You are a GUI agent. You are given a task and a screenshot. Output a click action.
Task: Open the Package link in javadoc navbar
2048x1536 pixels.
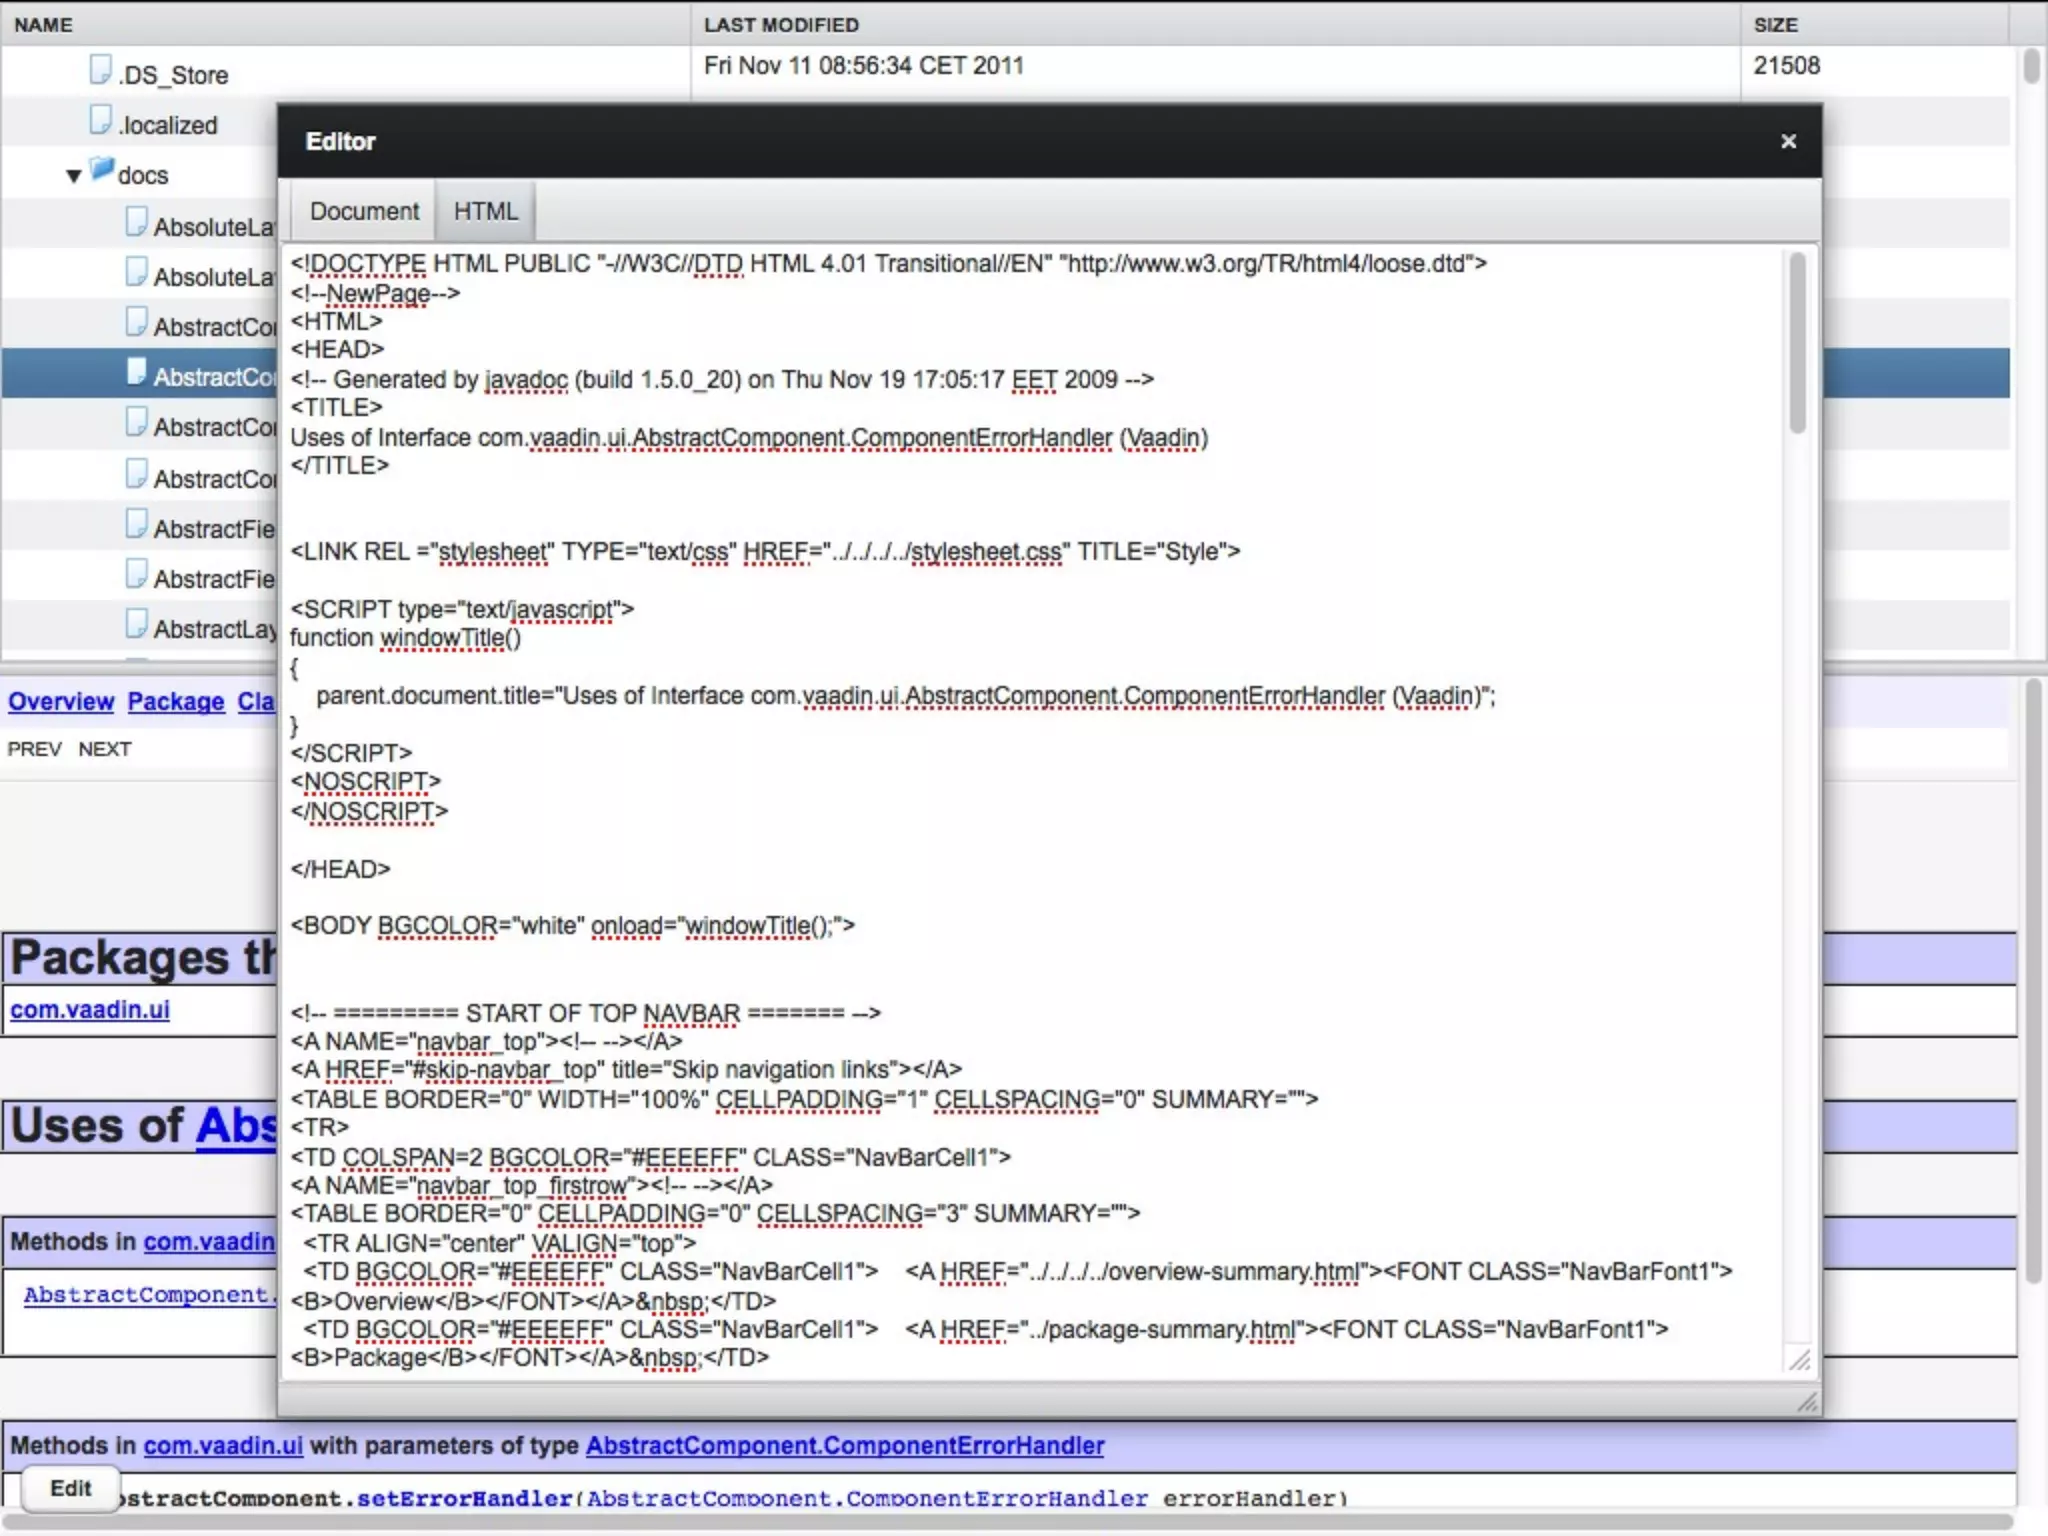click(176, 702)
